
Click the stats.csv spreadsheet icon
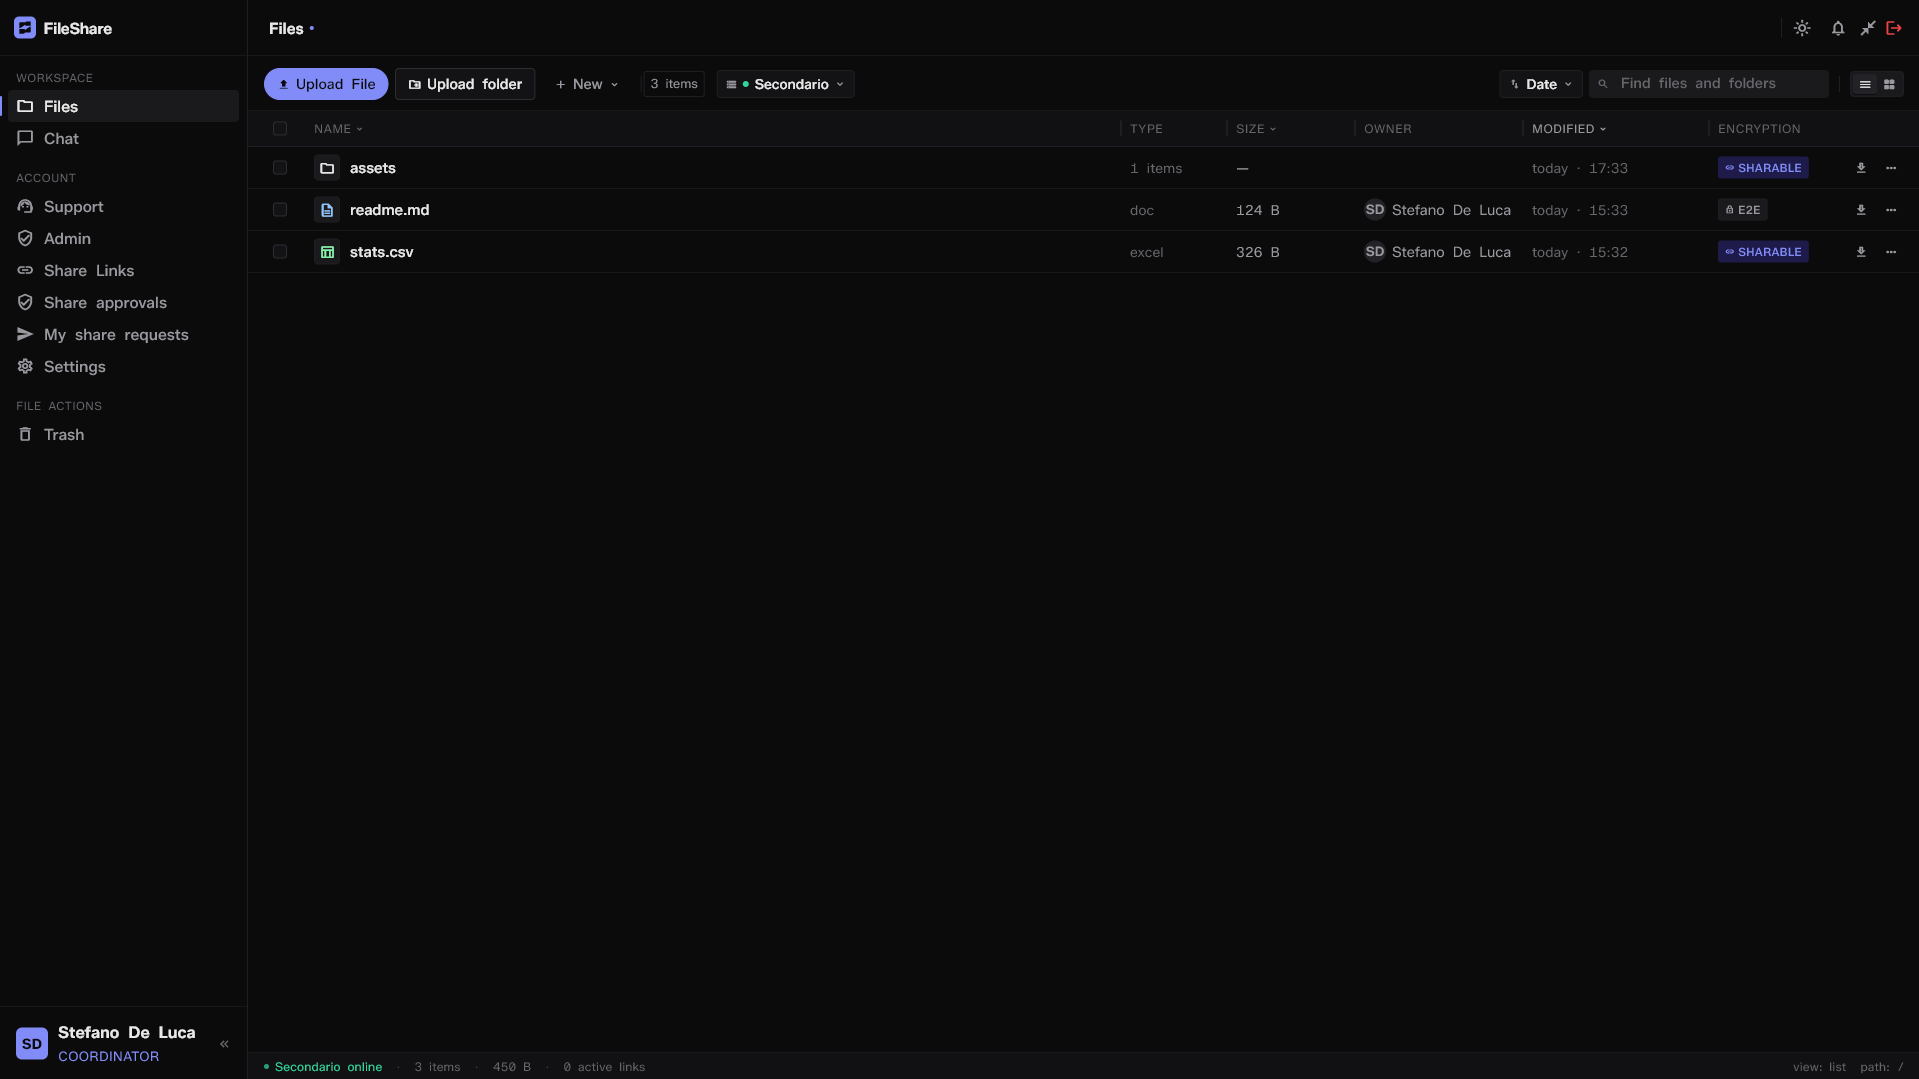click(327, 252)
